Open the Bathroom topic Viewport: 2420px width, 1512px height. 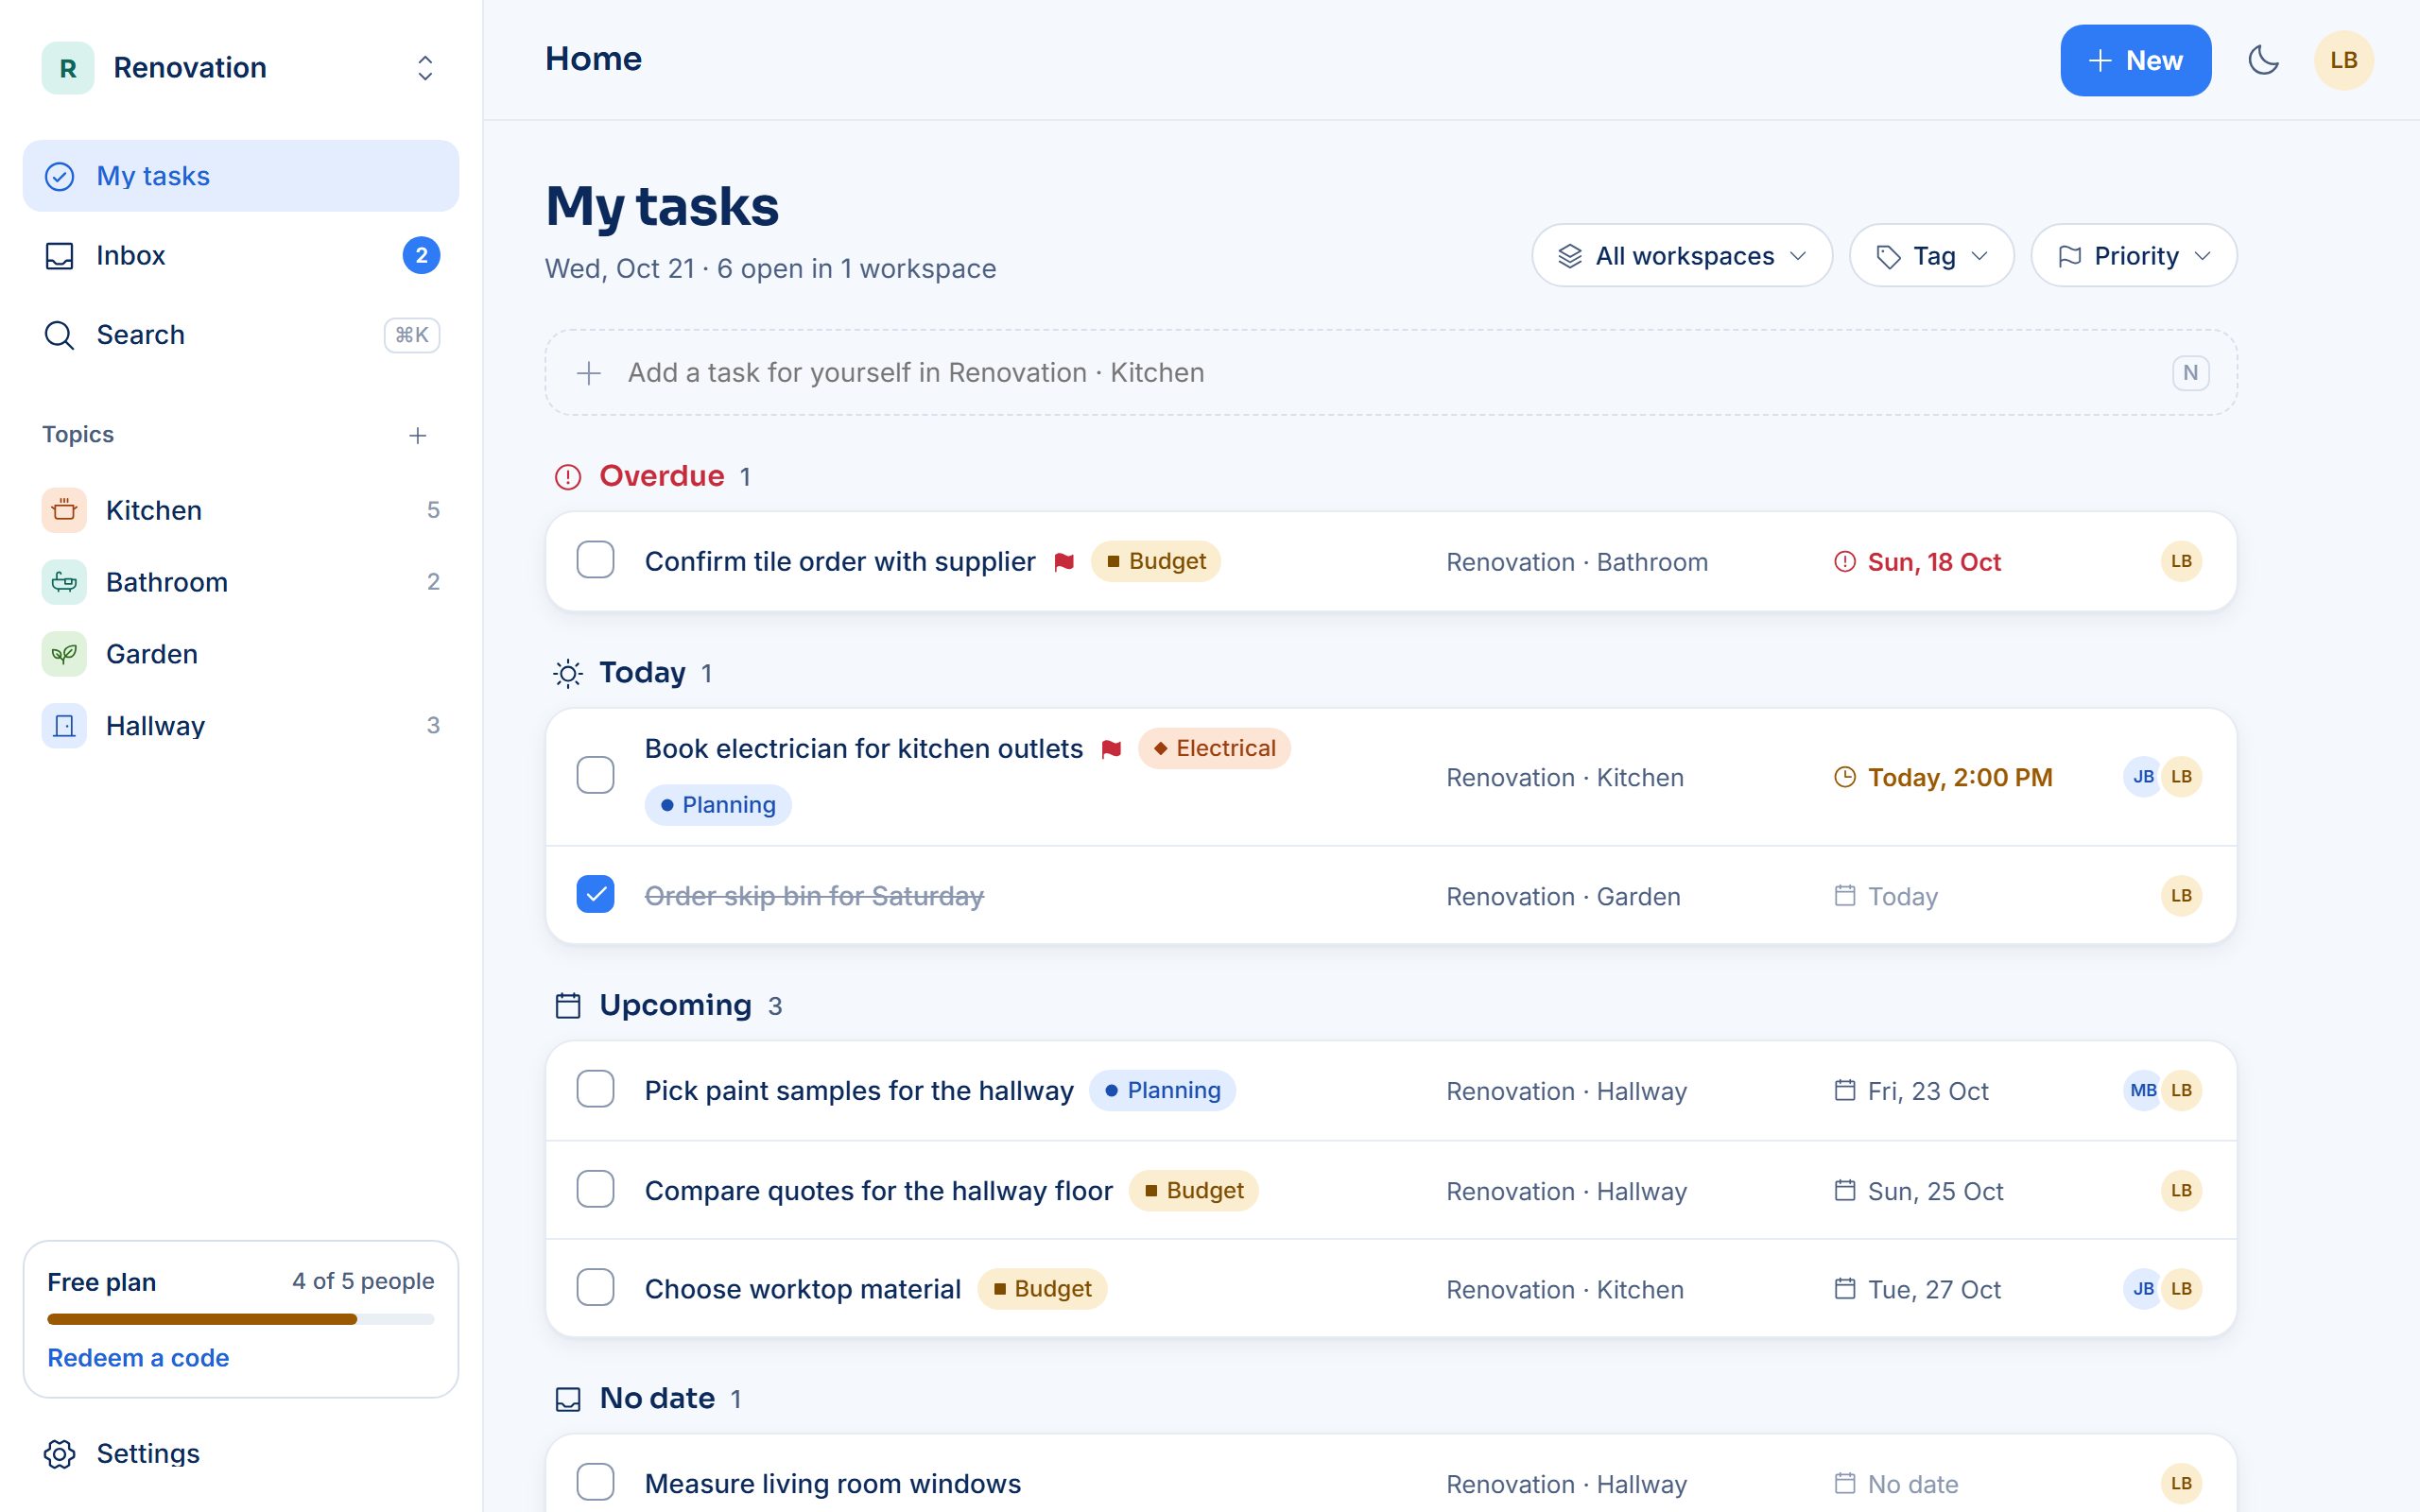pos(241,582)
